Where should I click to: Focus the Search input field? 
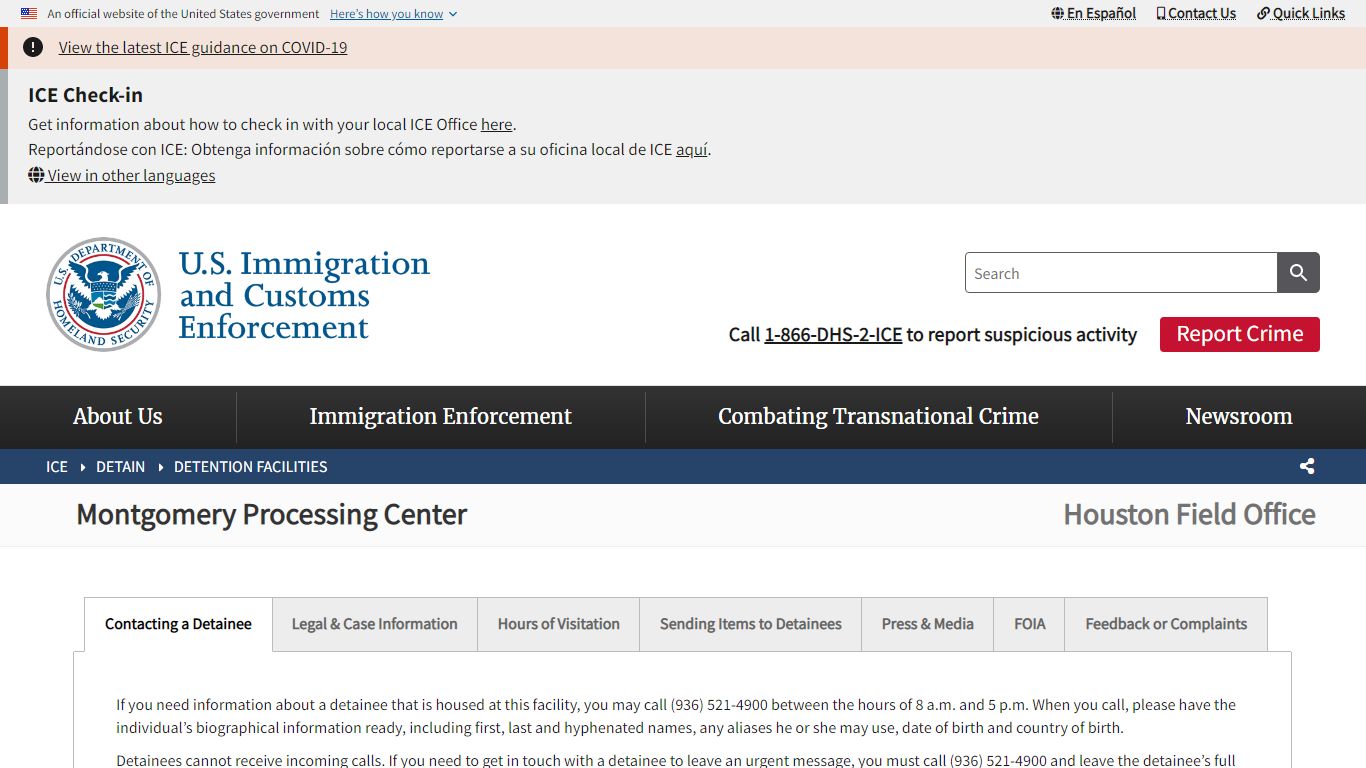coord(1121,273)
